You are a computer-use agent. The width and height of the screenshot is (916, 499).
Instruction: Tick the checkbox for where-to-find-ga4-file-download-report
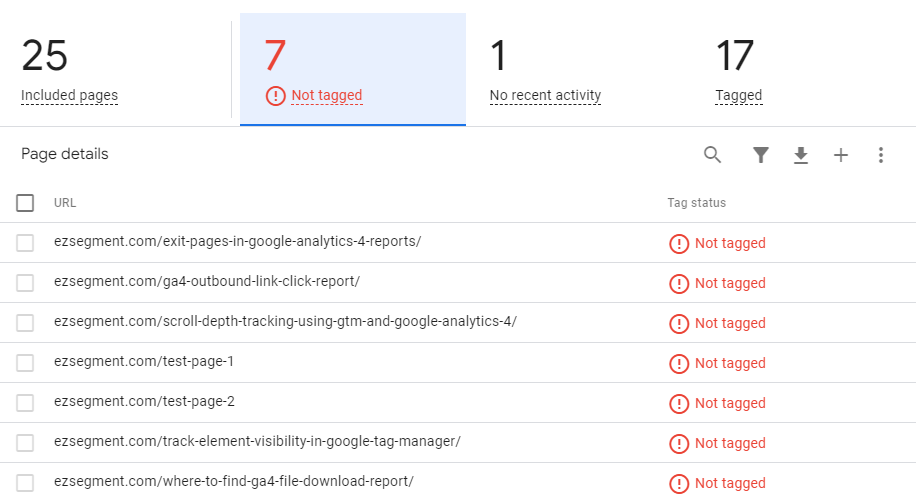[25, 482]
